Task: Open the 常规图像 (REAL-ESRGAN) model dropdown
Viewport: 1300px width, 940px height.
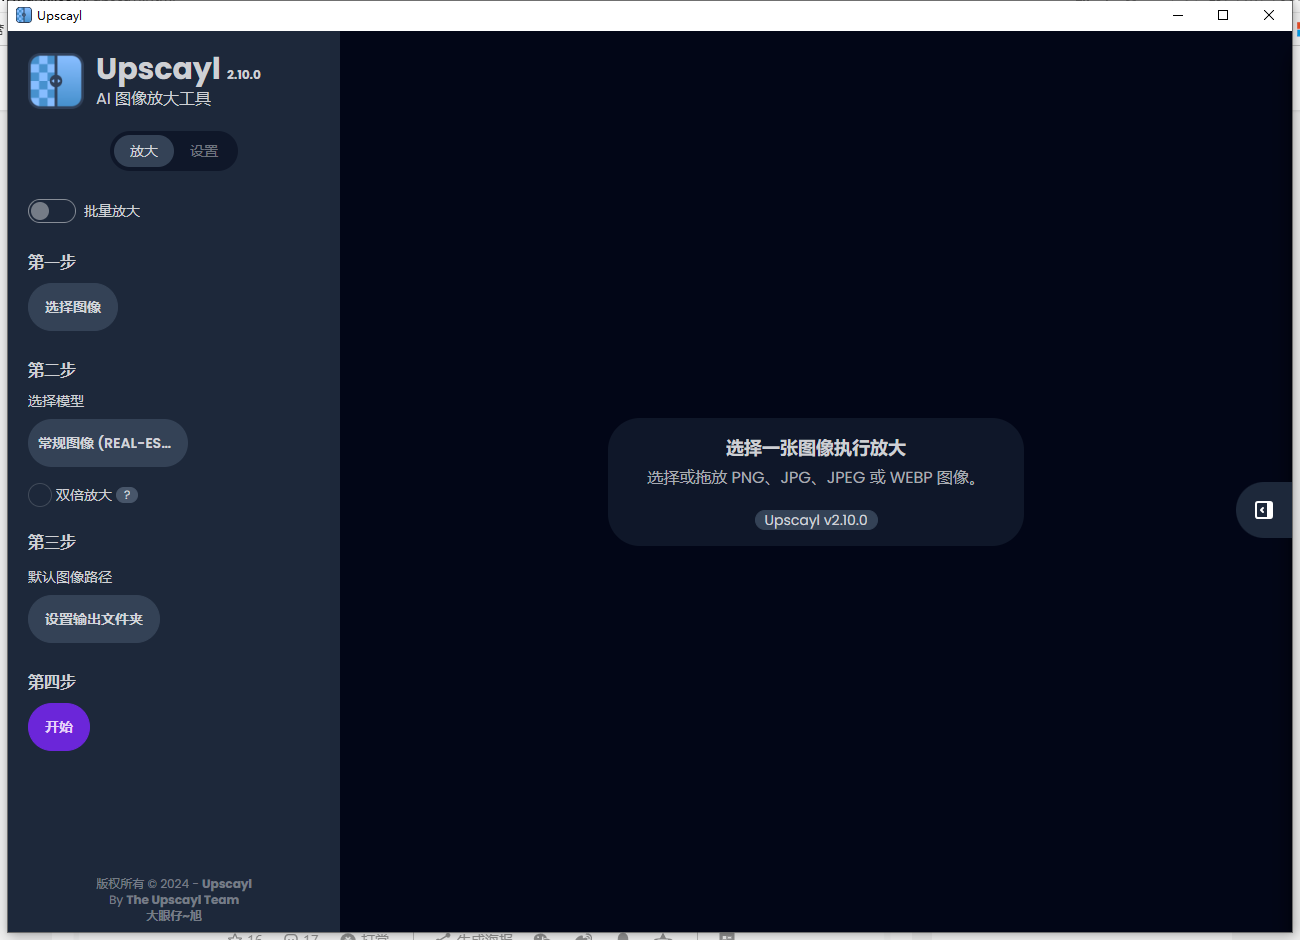Action: 107,443
